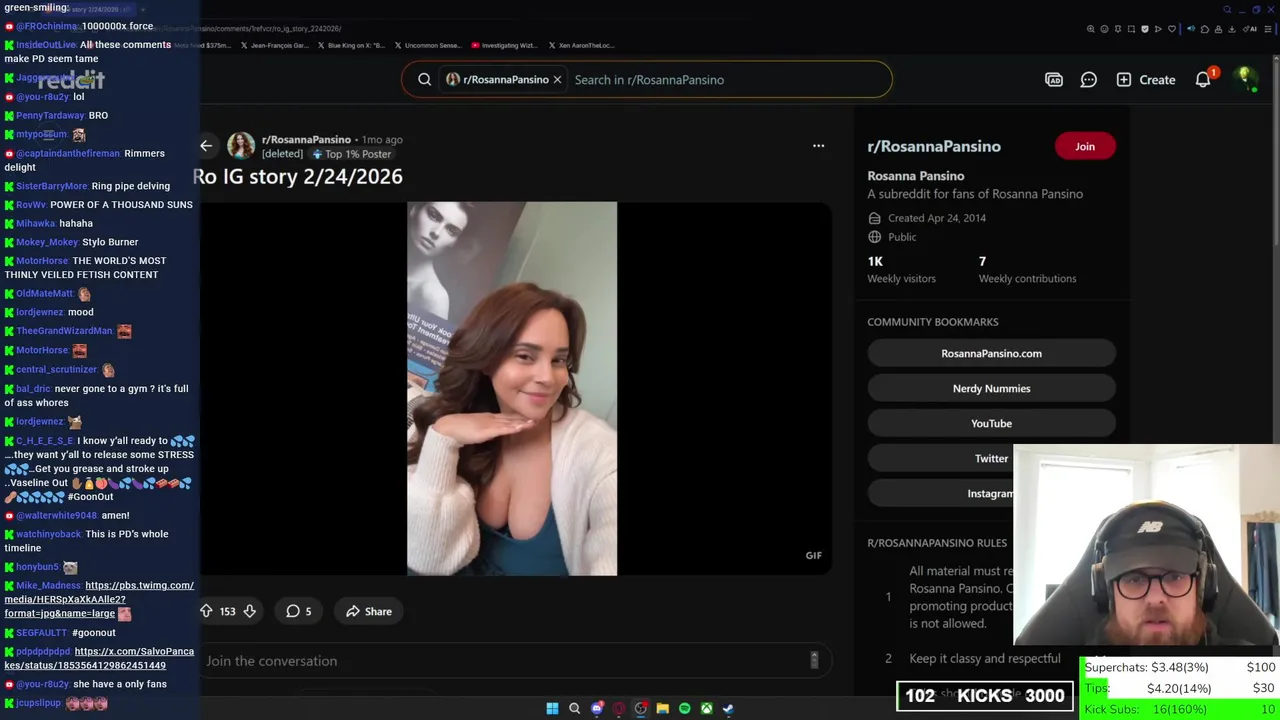Open Discord from the taskbar
This screenshot has width=1280, height=720.
tap(597, 709)
